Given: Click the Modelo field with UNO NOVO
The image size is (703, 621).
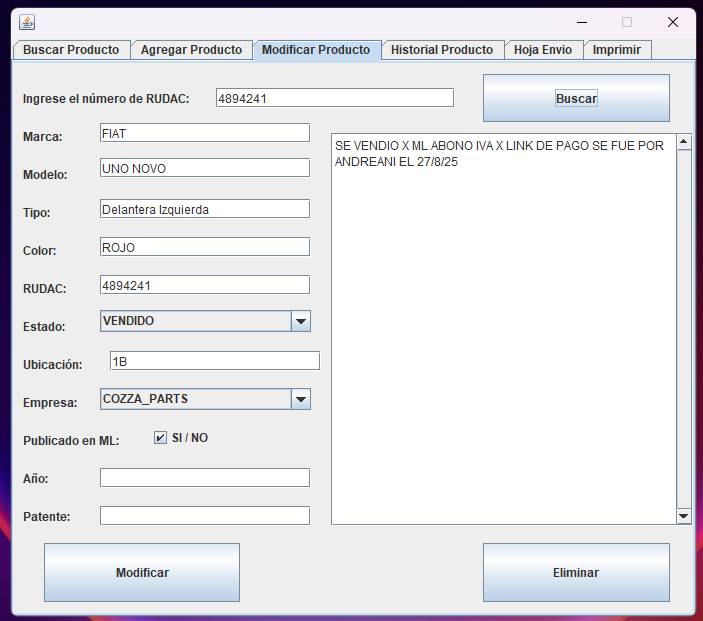Looking at the screenshot, I should point(205,168).
